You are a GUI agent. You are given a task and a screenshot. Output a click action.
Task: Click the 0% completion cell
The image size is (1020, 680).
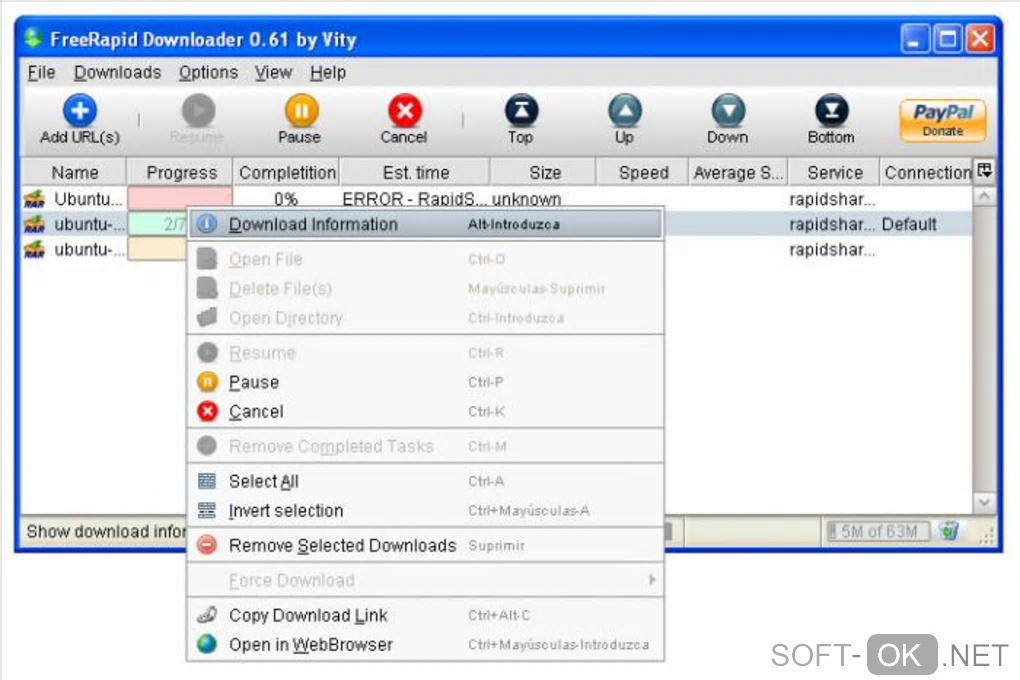pos(286,198)
